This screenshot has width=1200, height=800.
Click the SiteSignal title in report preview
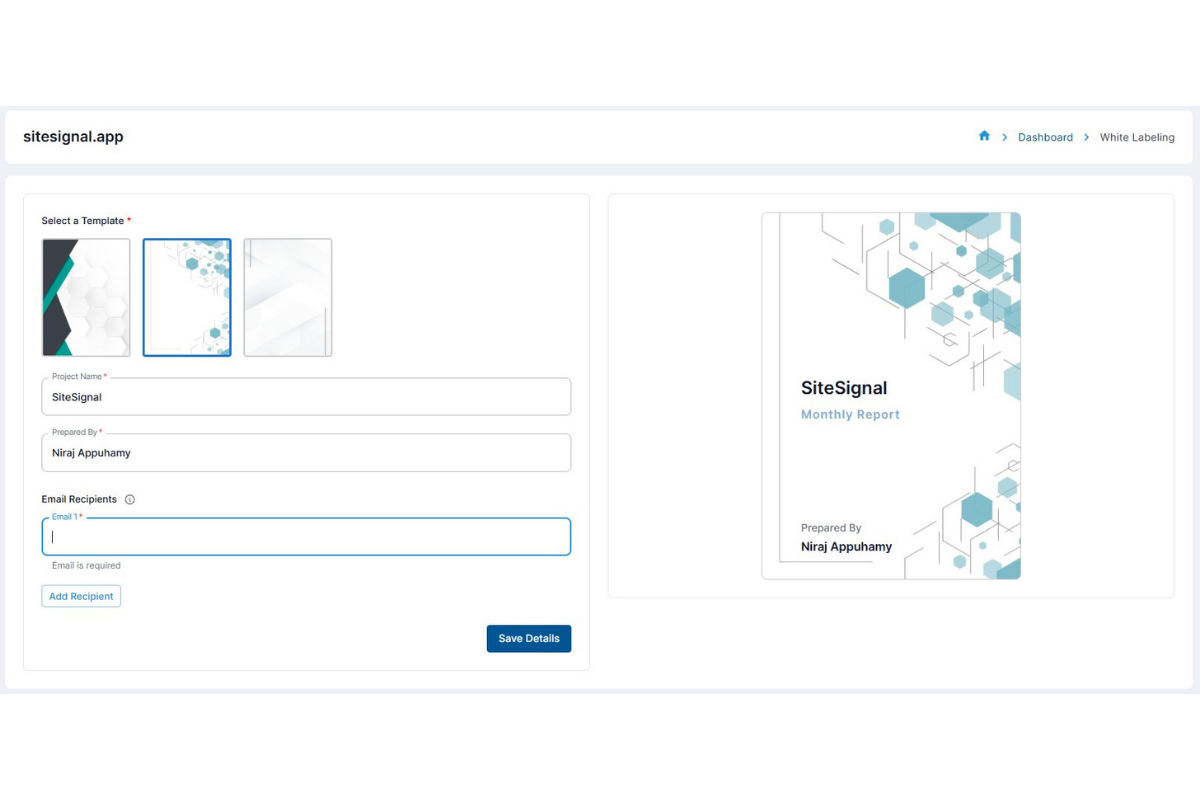click(x=844, y=388)
